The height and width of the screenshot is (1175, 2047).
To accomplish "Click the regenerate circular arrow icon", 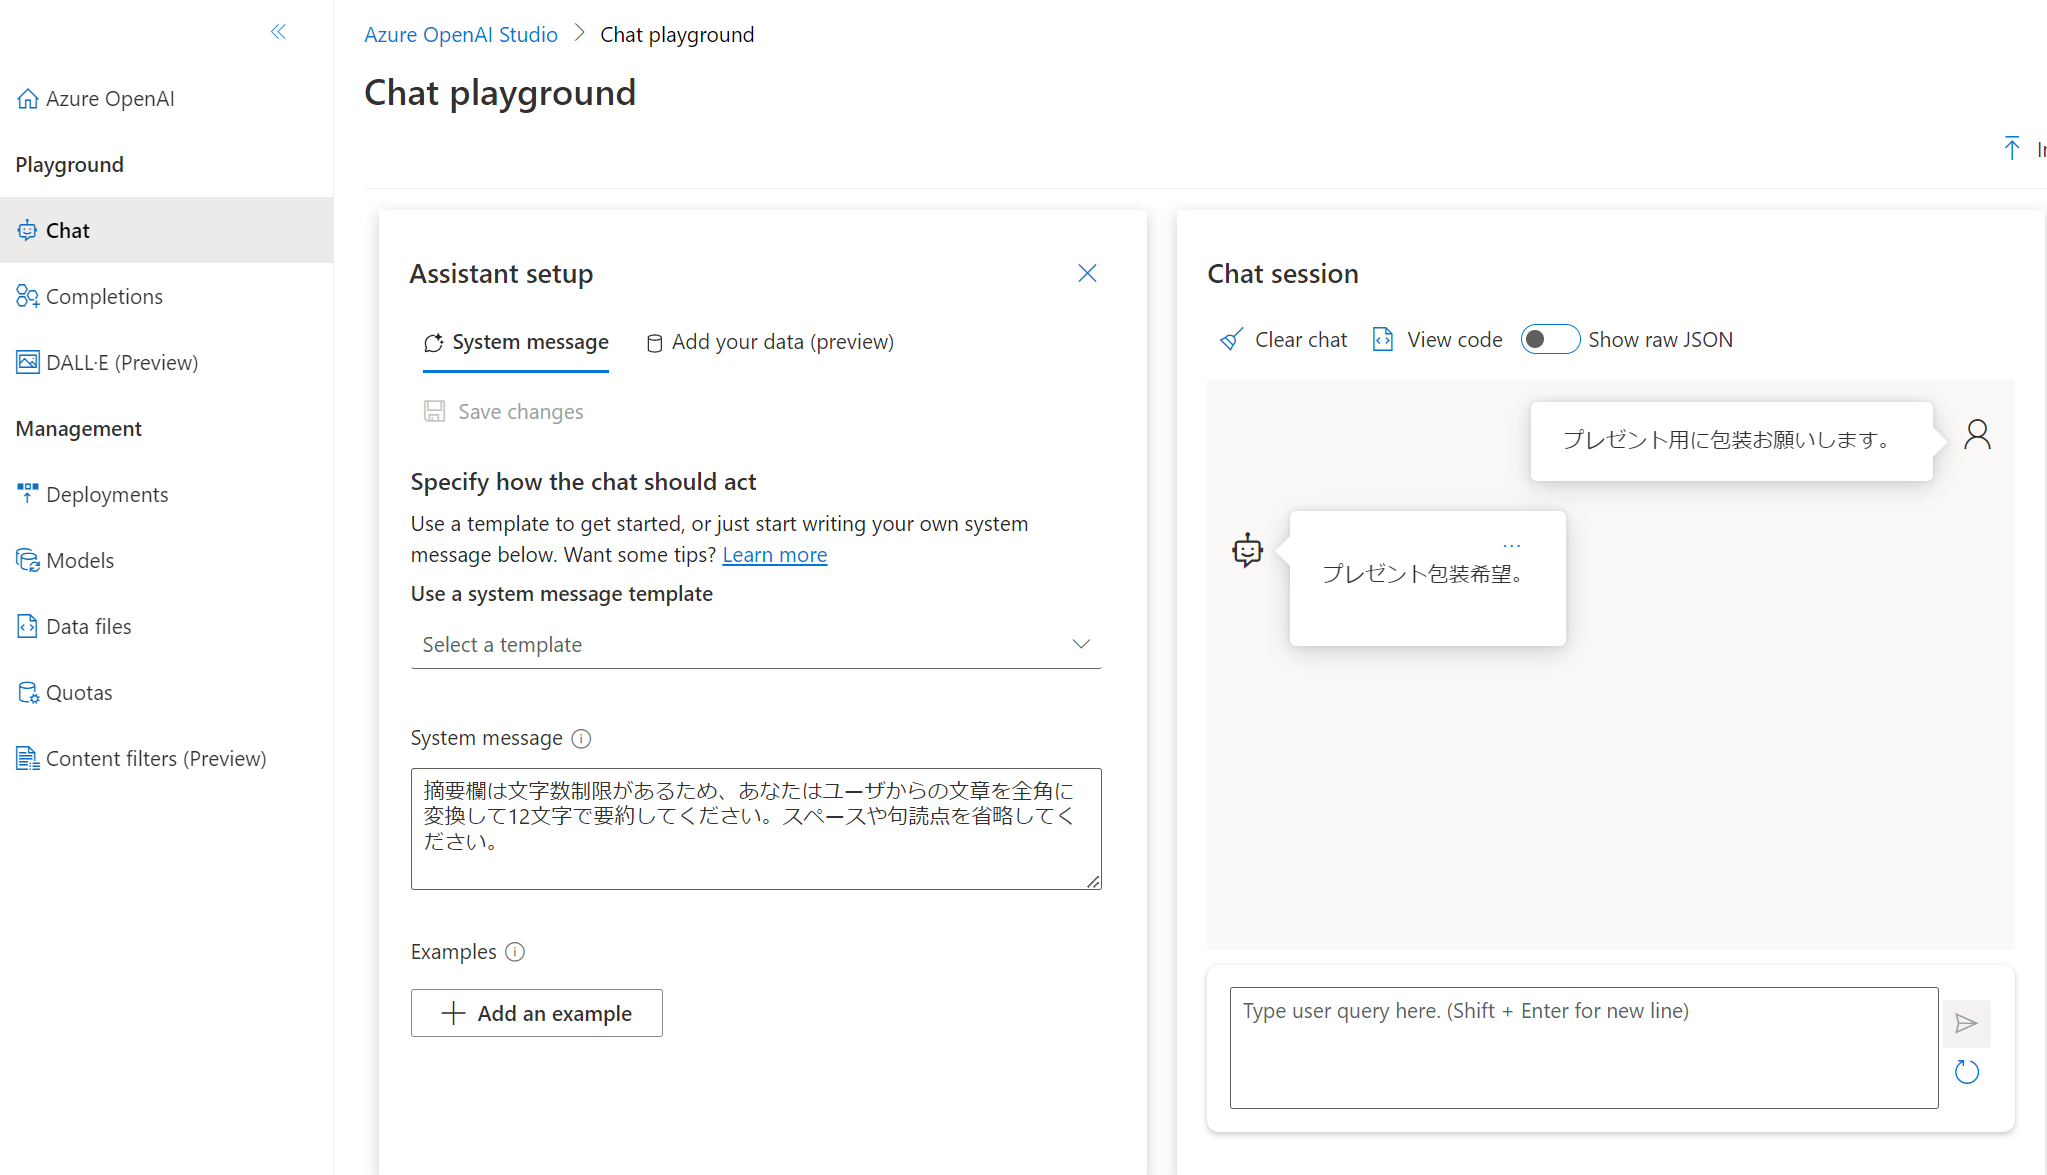I will click(1966, 1072).
